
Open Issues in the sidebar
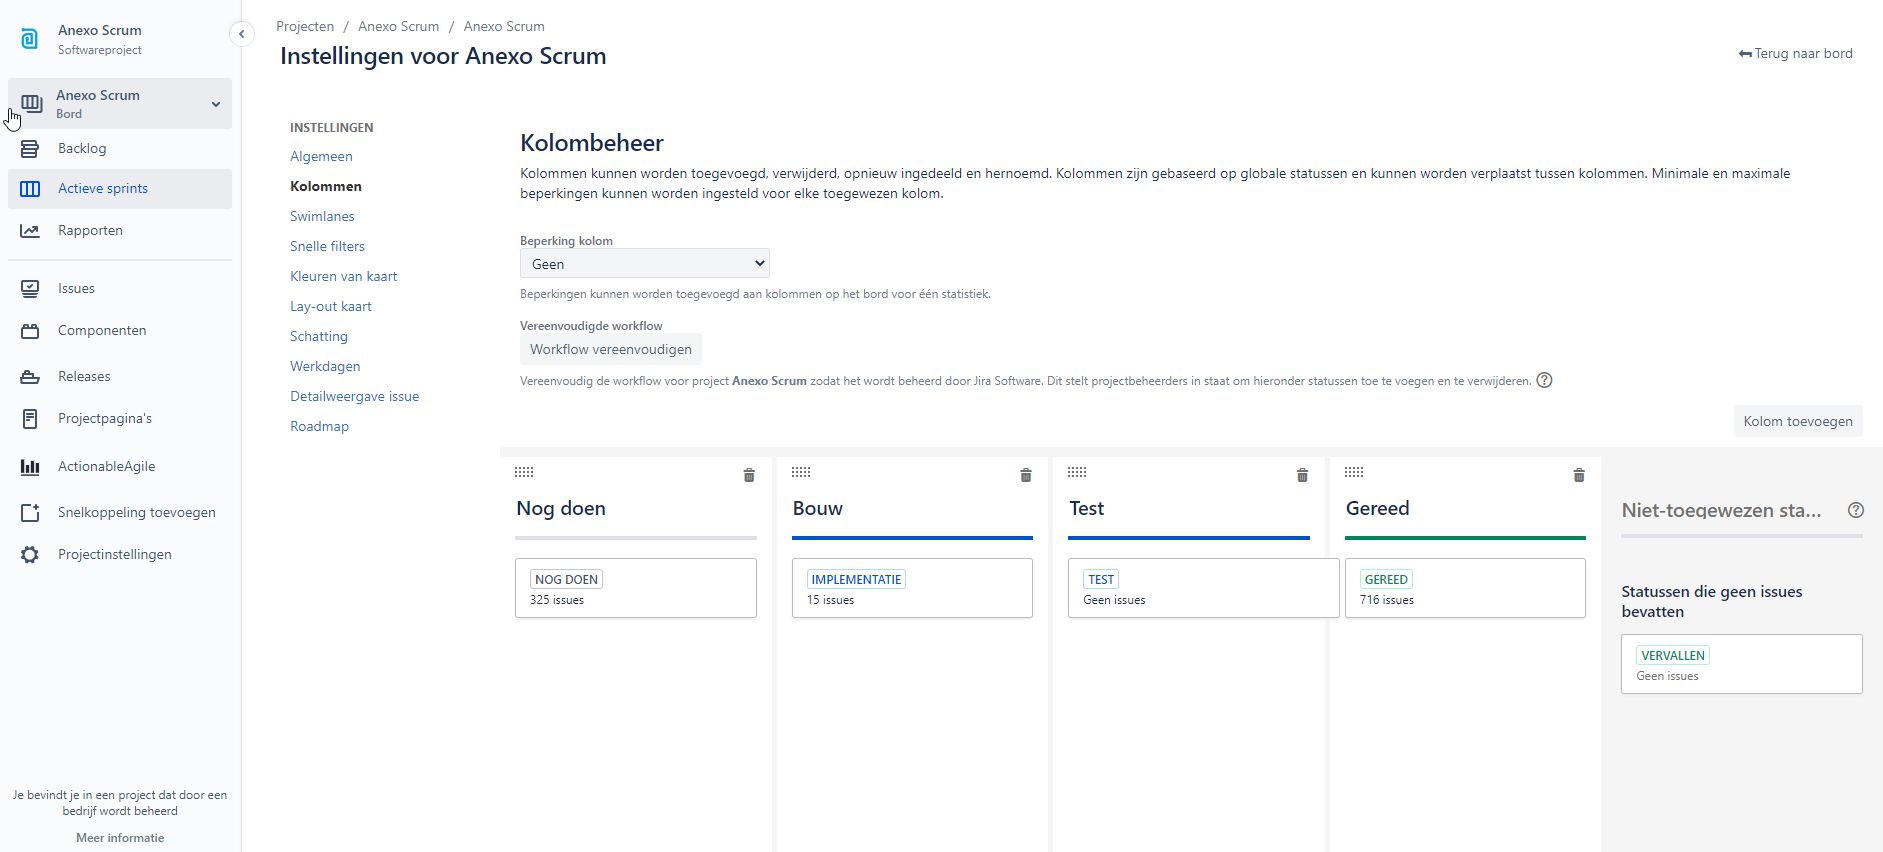(120, 288)
